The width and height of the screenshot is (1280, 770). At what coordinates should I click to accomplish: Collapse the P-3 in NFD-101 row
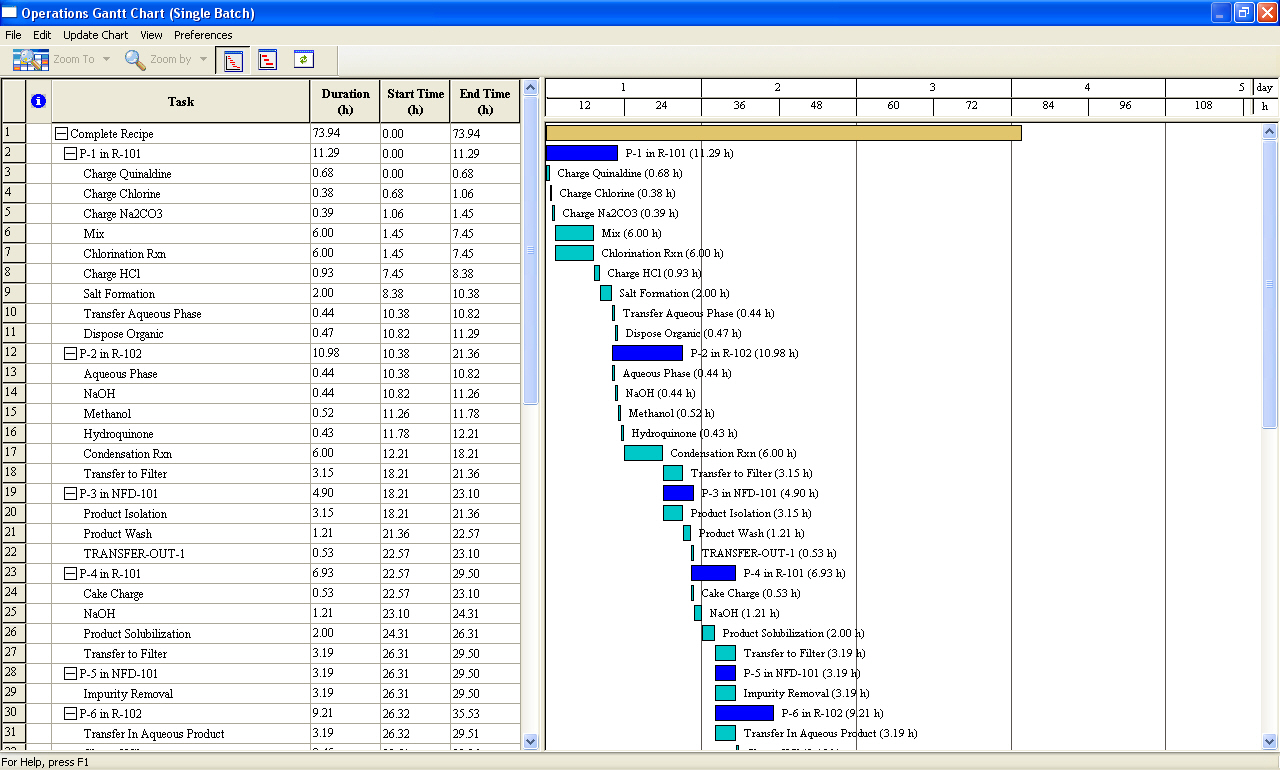pyautogui.click(x=70, y=494)
